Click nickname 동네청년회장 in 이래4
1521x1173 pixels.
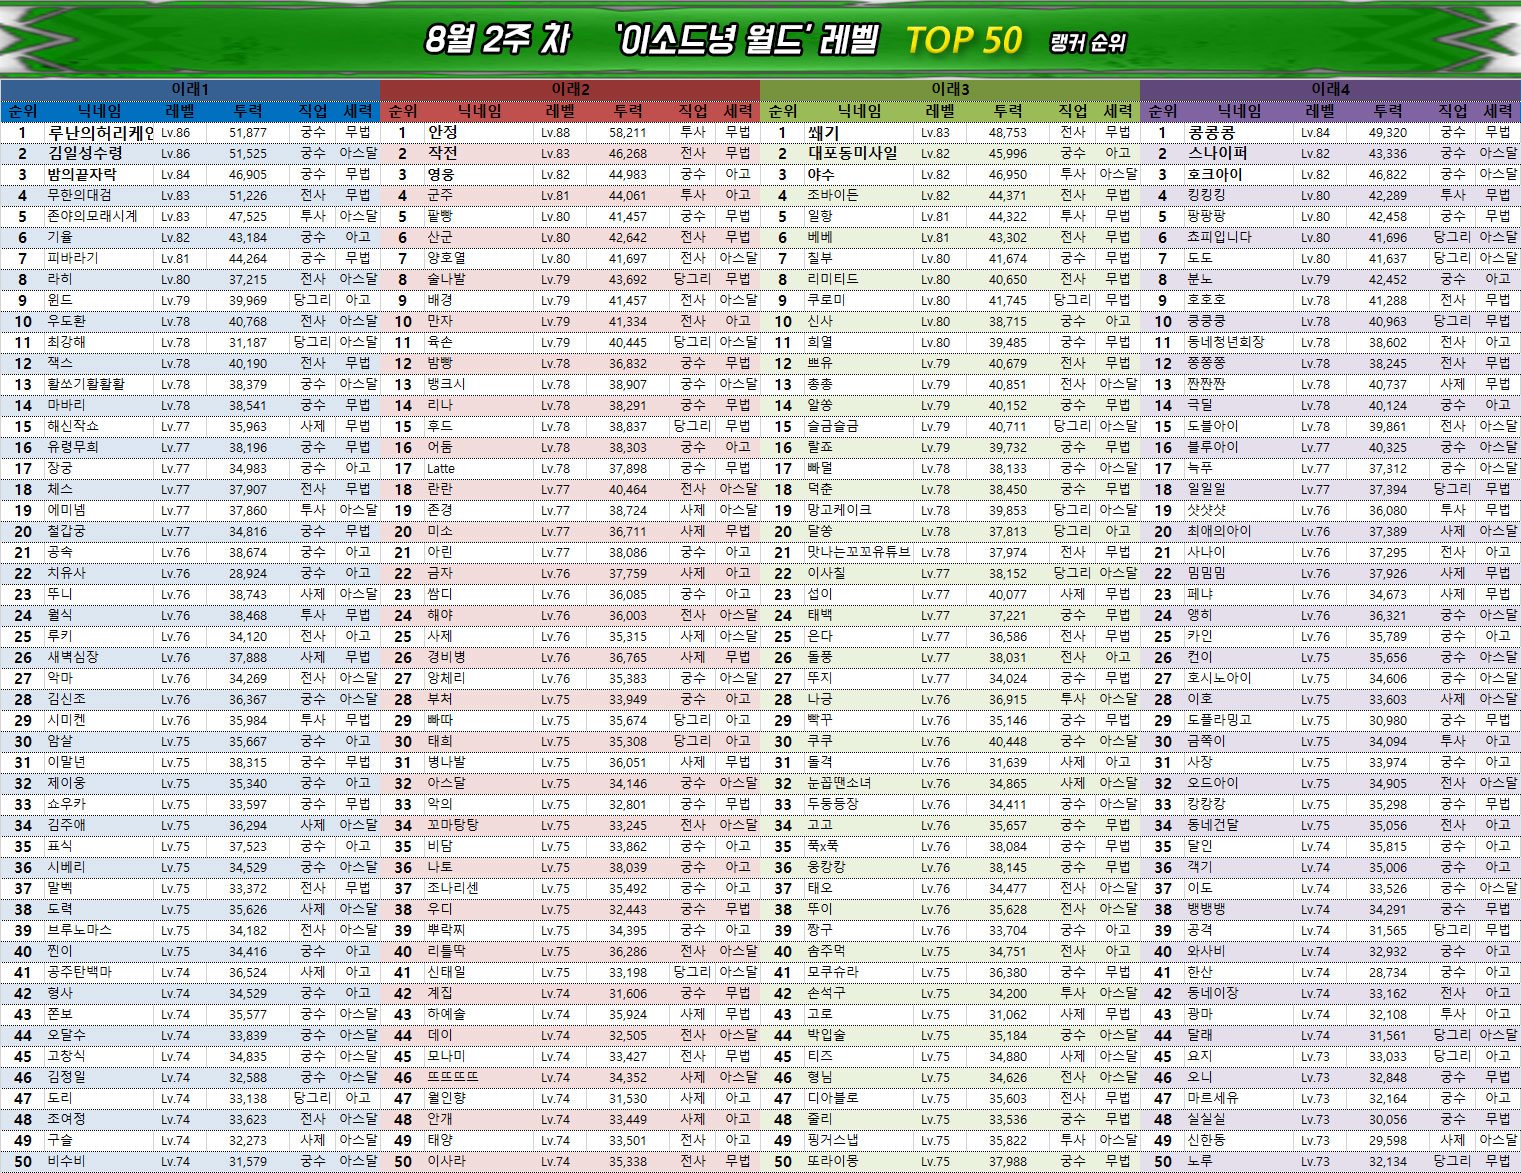(1225, 342)
